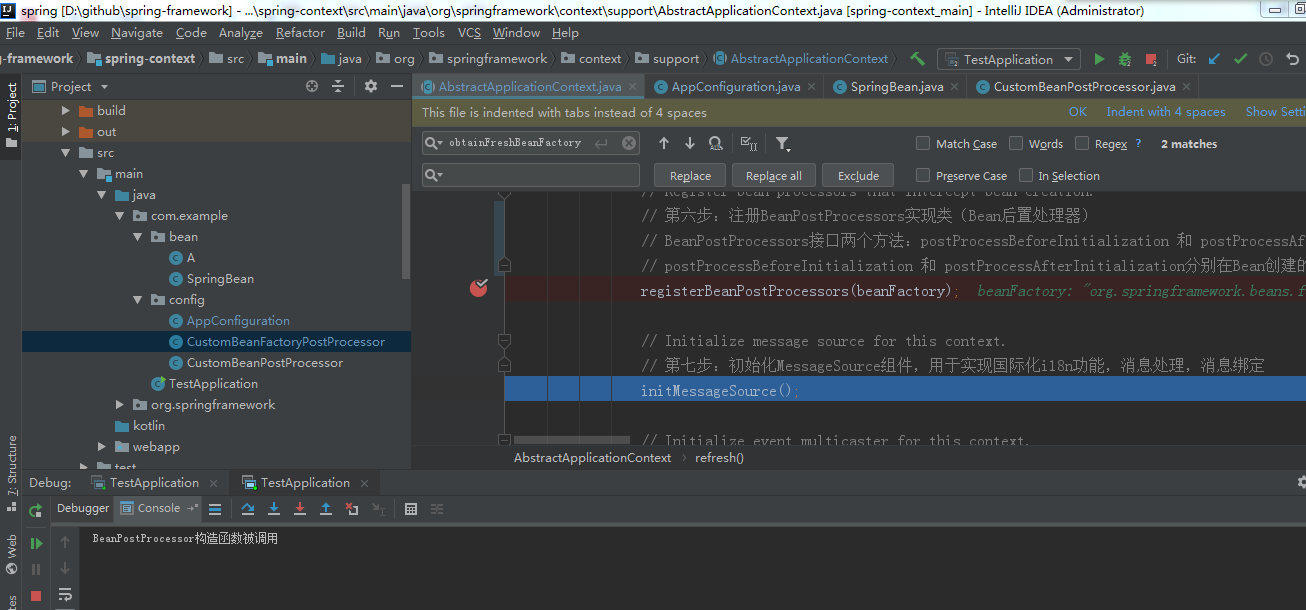Click the search filter funnel icon

pyautogui.click(x=782, y=144)
